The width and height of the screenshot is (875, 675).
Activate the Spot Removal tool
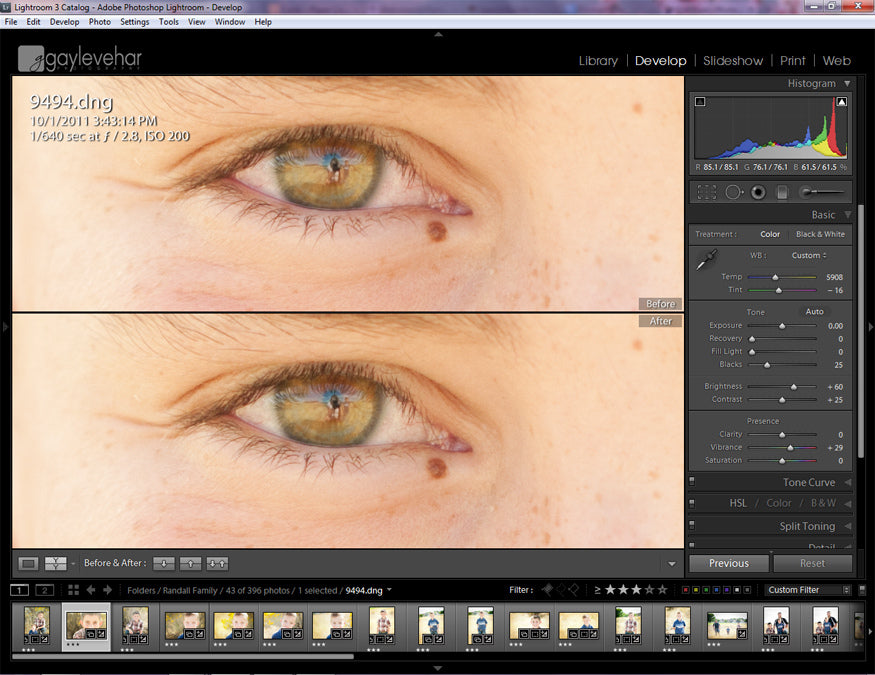pos(733,191)
